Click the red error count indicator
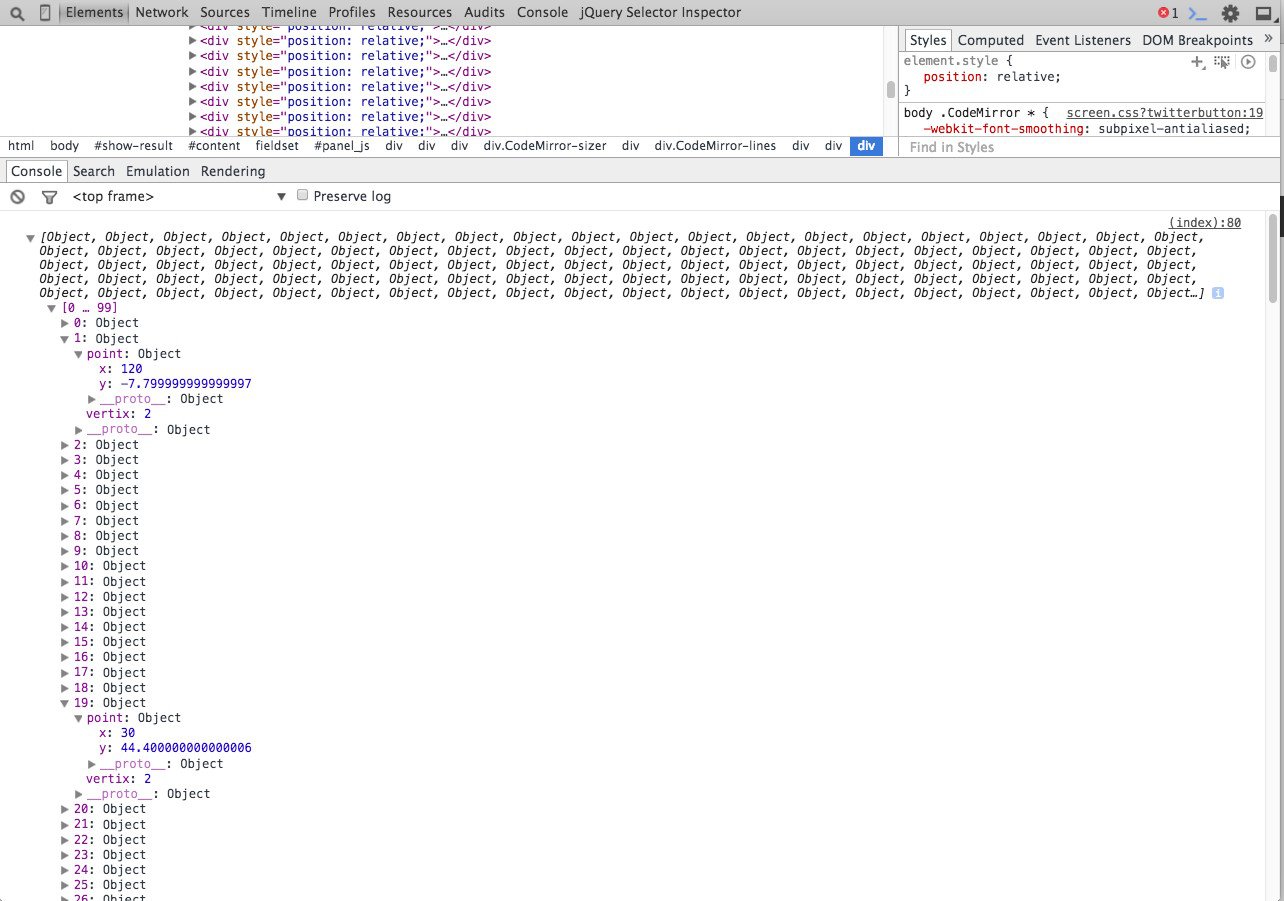Screen dimensions: 1284x901 [1168, 13]
